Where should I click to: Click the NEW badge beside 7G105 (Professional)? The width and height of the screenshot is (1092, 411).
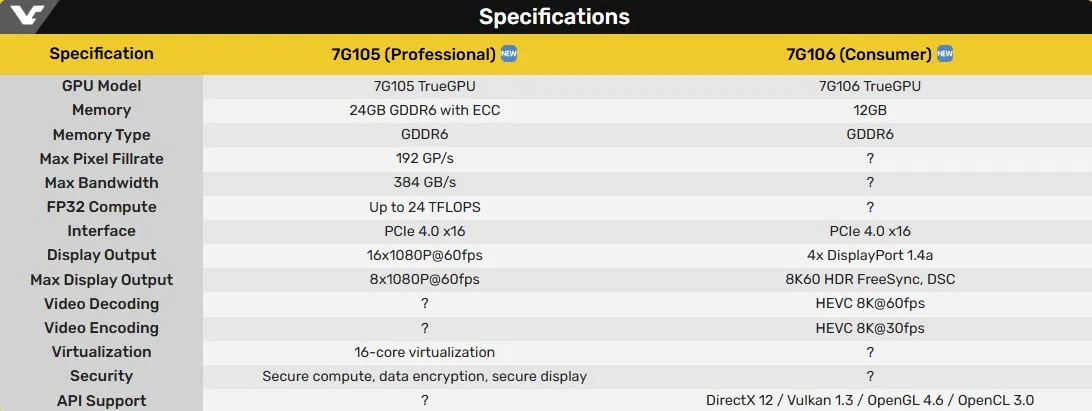click(509, 54)
